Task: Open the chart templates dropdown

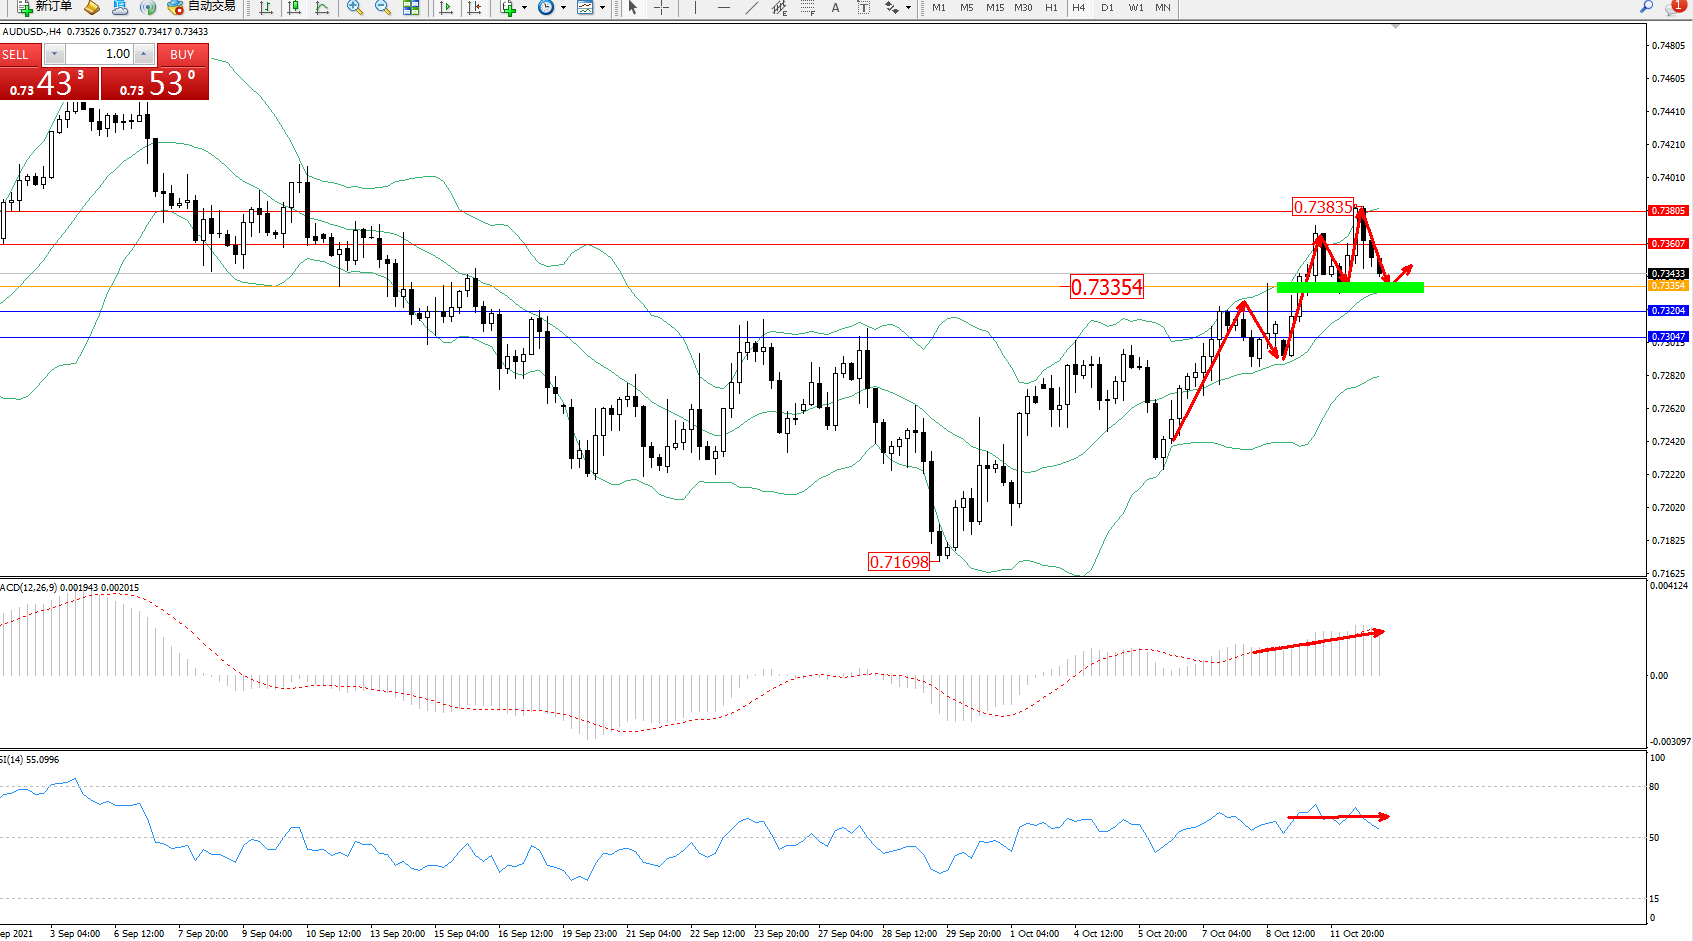Action: click(x=602, y=8)
